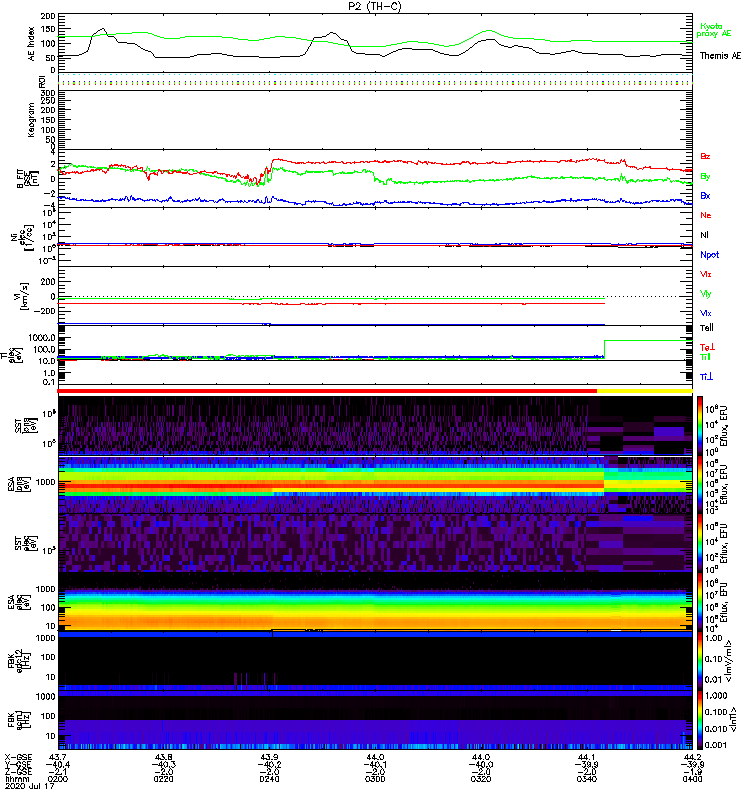Select the Kyoto proxy AE legend label
The height and width of the screenshot is (800, 750).
click(x=714, y=30)
